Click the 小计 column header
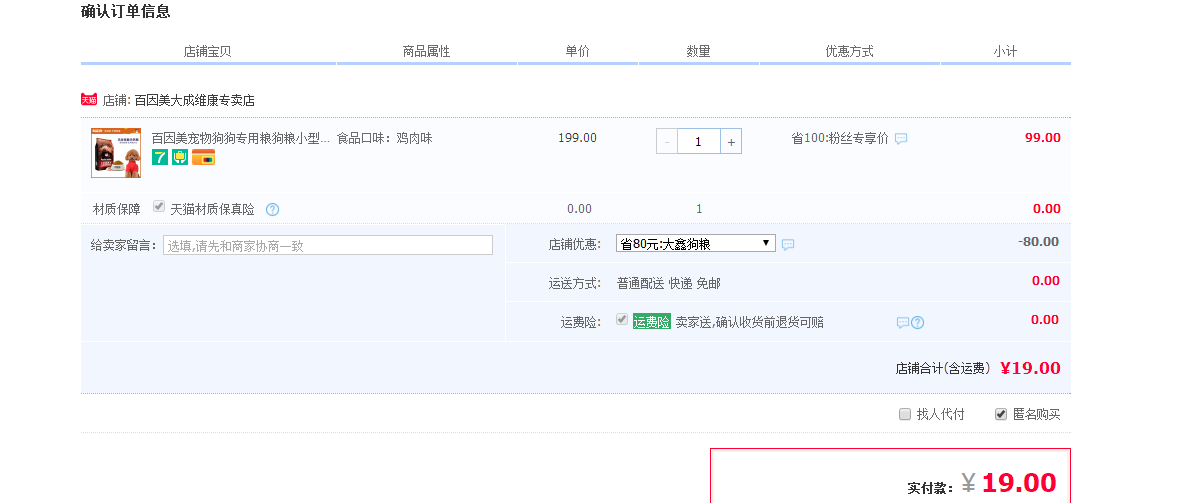Image resolution: width=1182 pixels, height=503 pixels. click(x=1005, y=51)
